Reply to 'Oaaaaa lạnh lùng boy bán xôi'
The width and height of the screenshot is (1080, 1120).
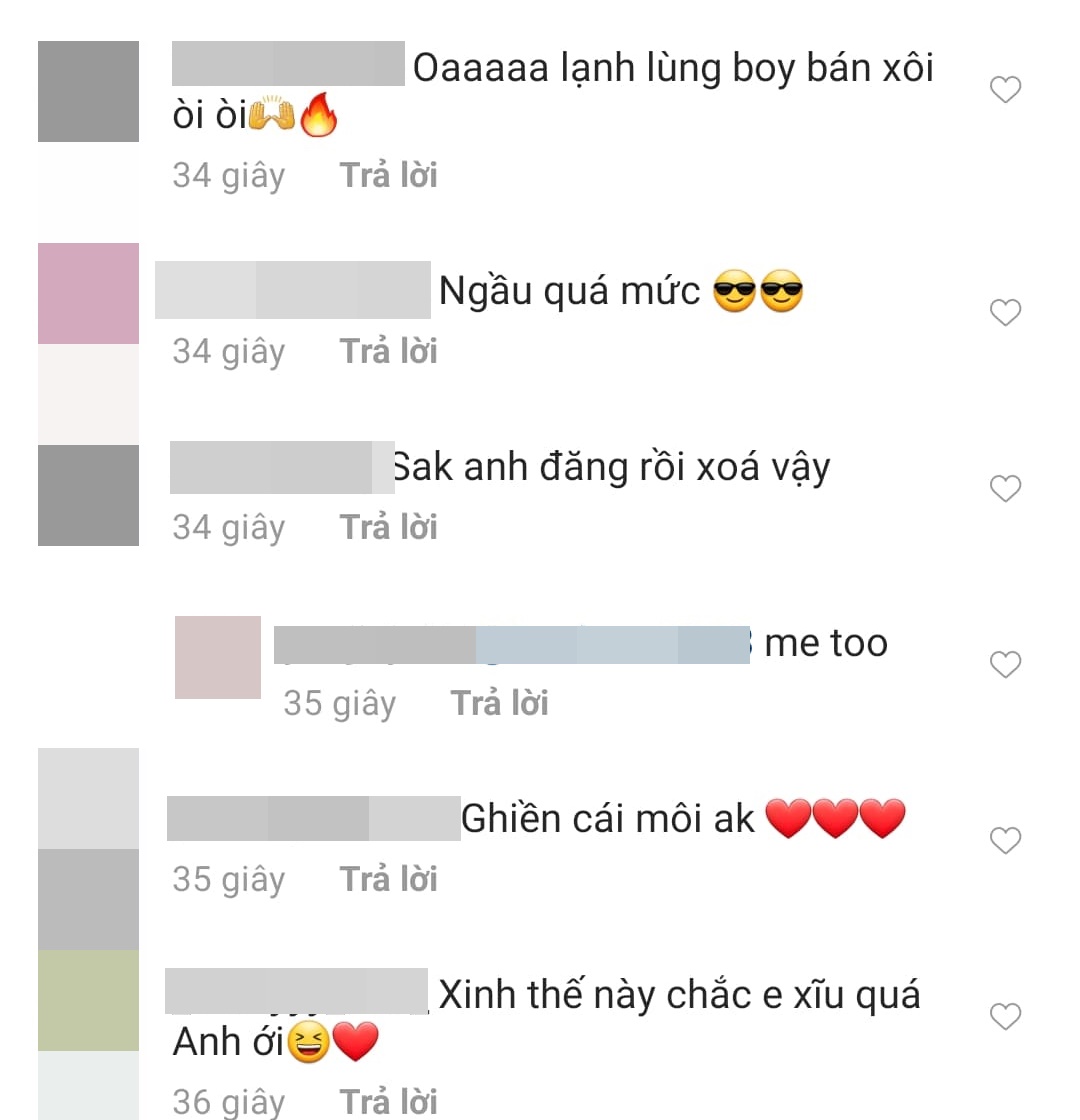[388, 176]
